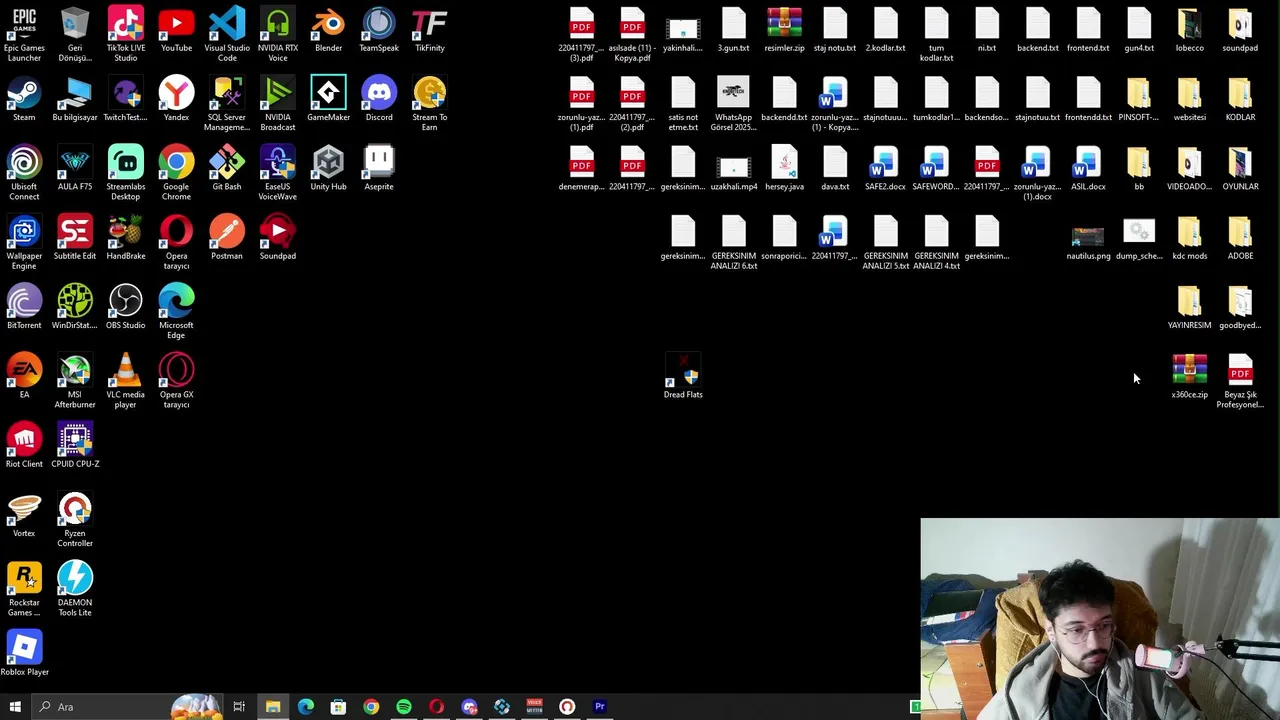Select the Bu bilgisayar icon
Image resolution: width=1280 pixels, height=720 pixels.
(75, 99)
